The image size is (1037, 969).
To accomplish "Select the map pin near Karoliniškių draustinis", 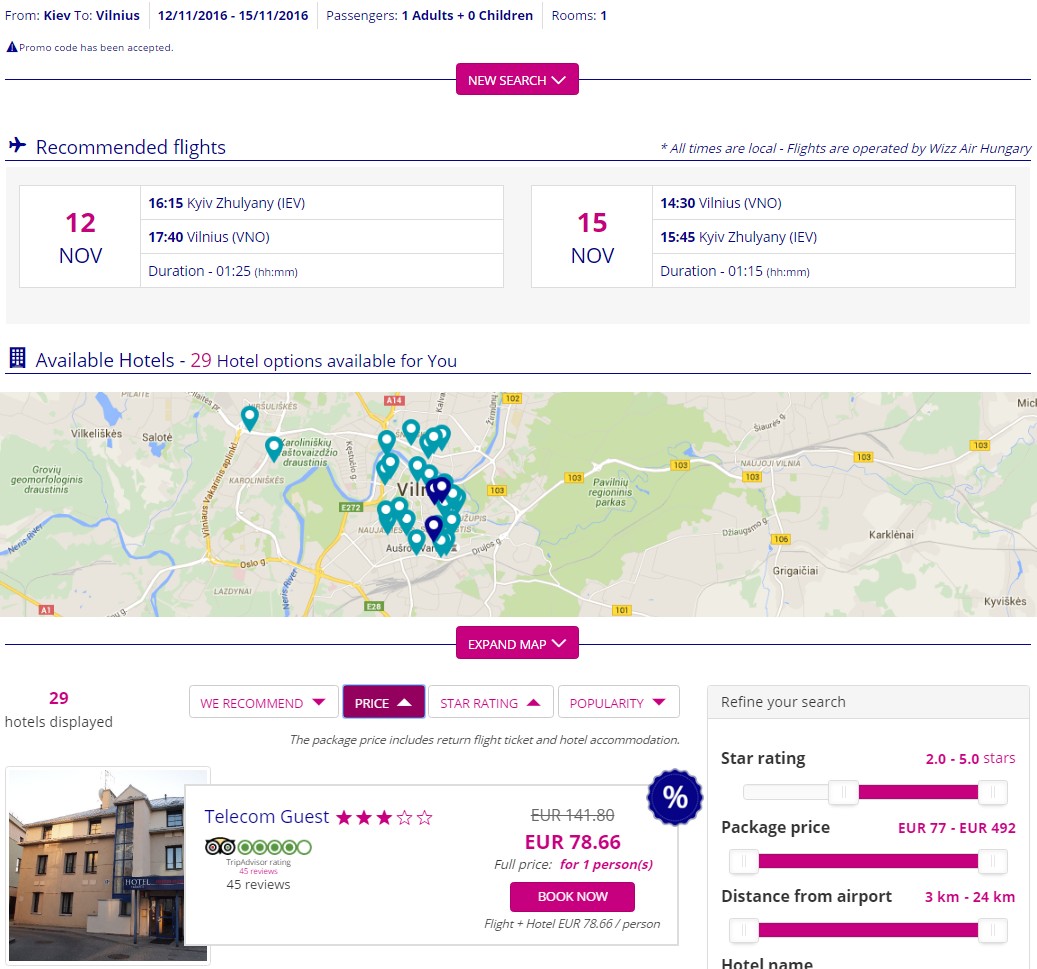I will click(274, 448).
